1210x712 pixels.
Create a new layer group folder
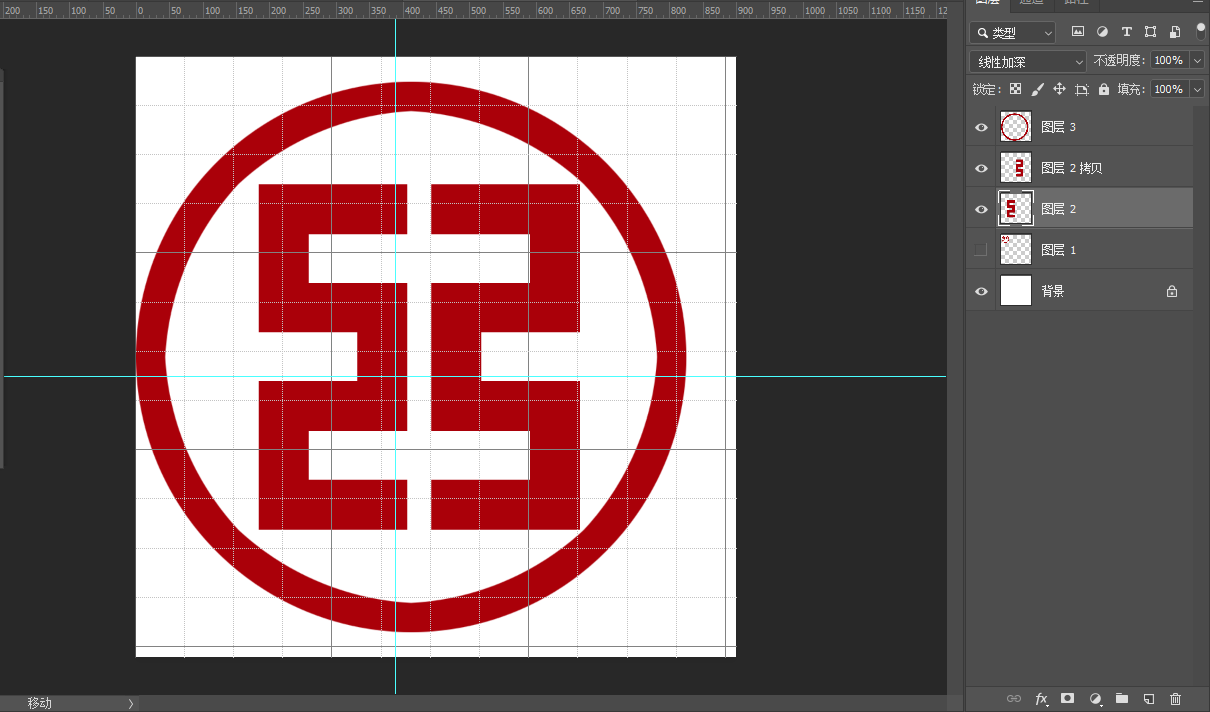(x=1122, y=698)
